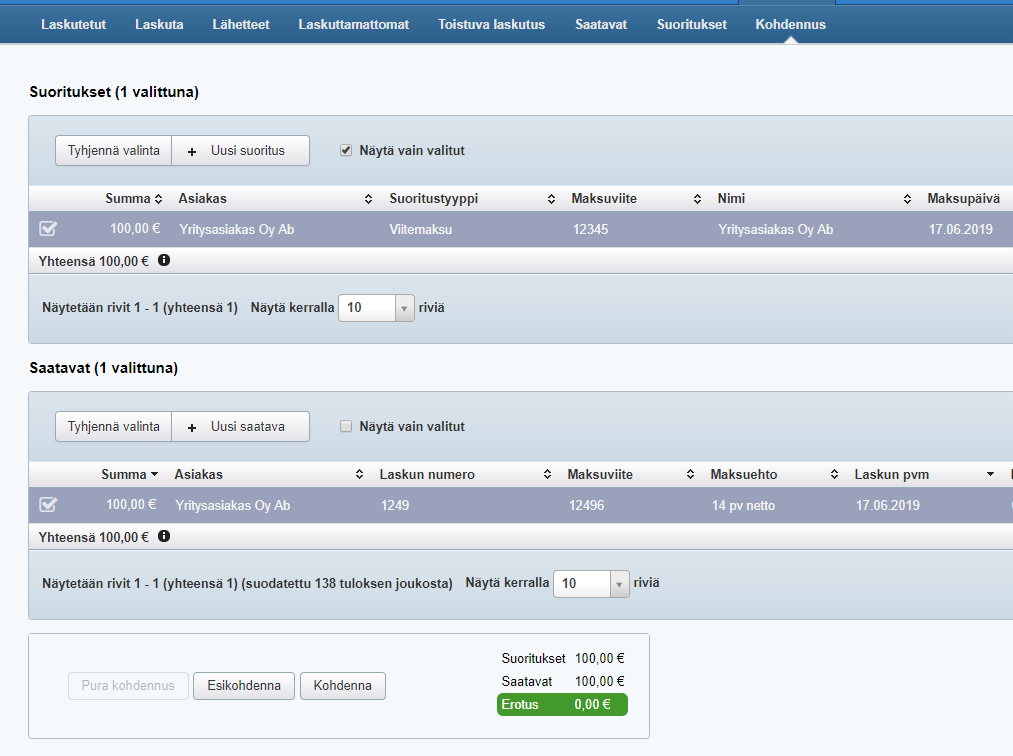Open the Saatavat tab
This screenshot has width=1013, height=756.
point(601,24)
